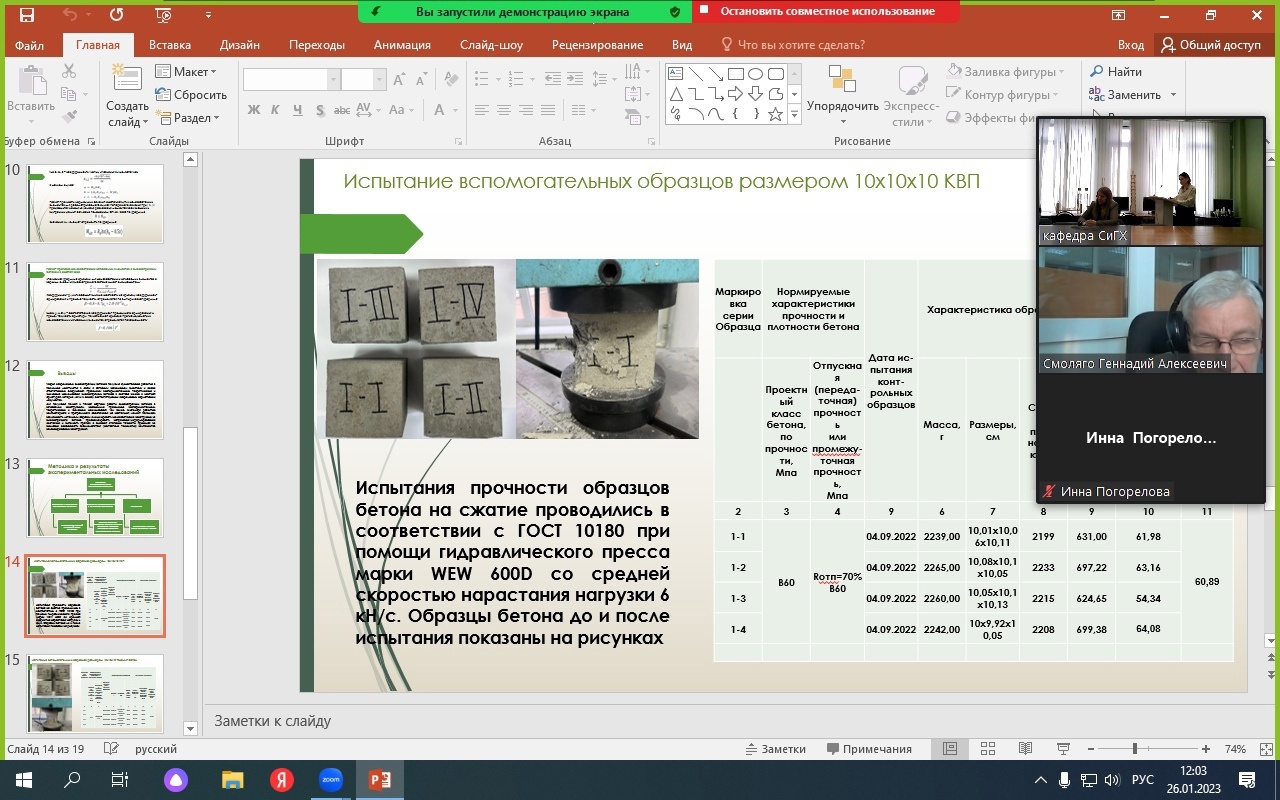The height and width of the screenshot is (800, 1280).
Task: Save the presentation with the floppy icon
Action: (x=27, y=14)
